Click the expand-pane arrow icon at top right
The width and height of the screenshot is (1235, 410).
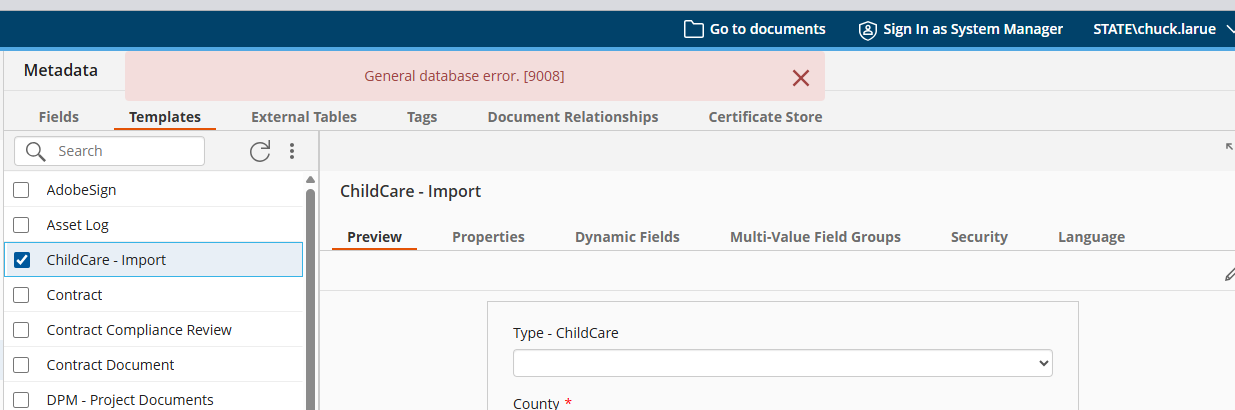tap(1229, 147)
